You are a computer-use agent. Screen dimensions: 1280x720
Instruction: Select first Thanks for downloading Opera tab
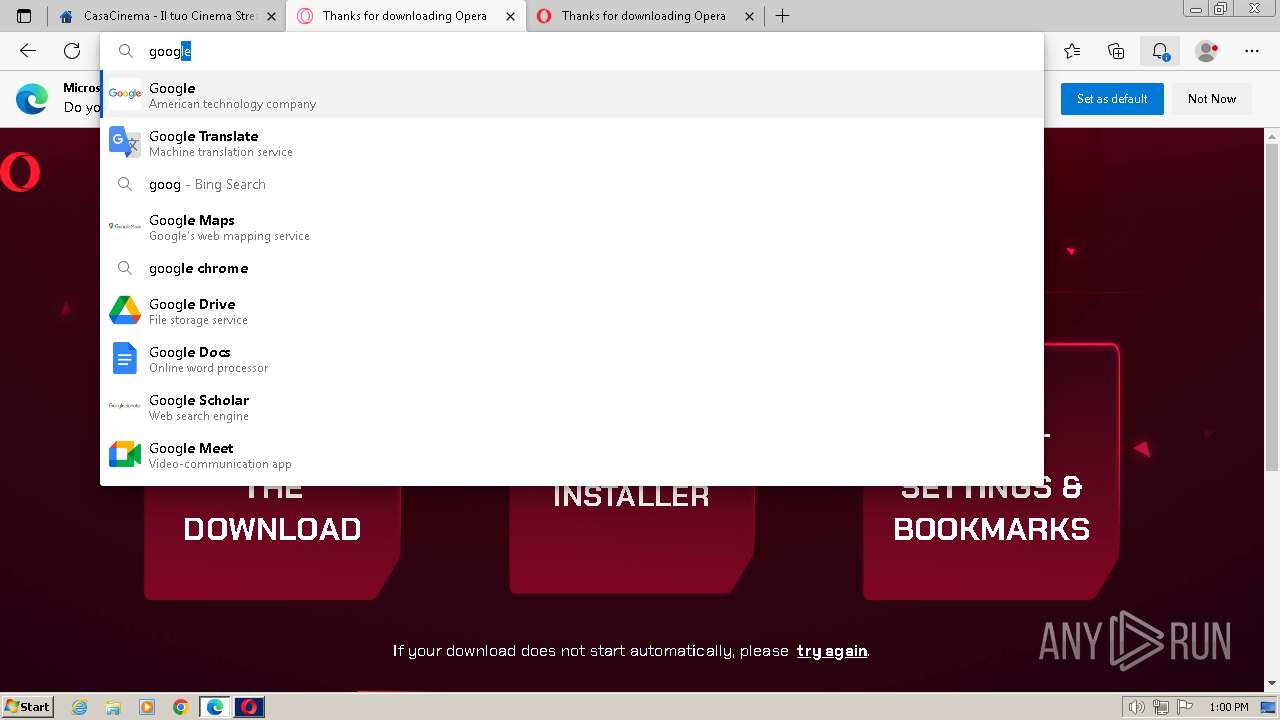pyautogui.click(x=404, y=16)
